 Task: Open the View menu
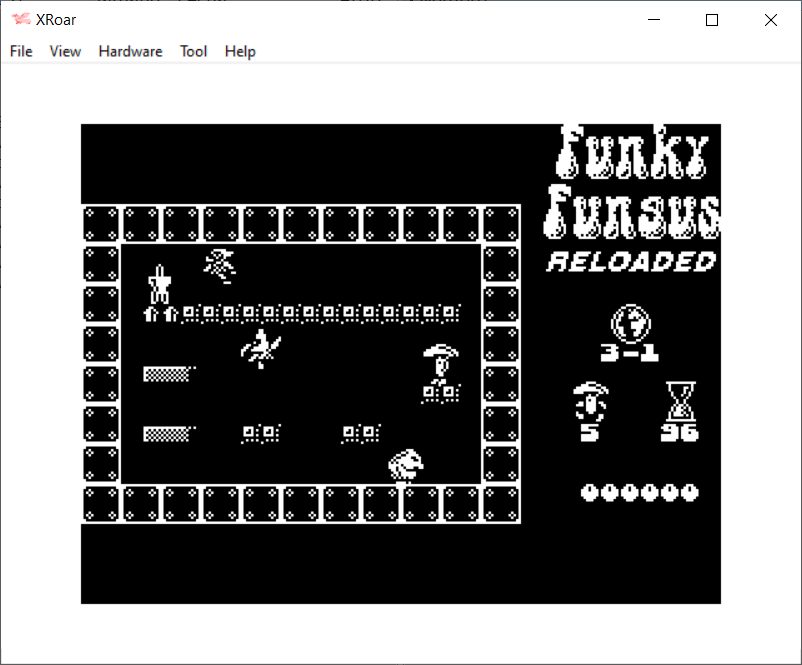click(65, 51)
